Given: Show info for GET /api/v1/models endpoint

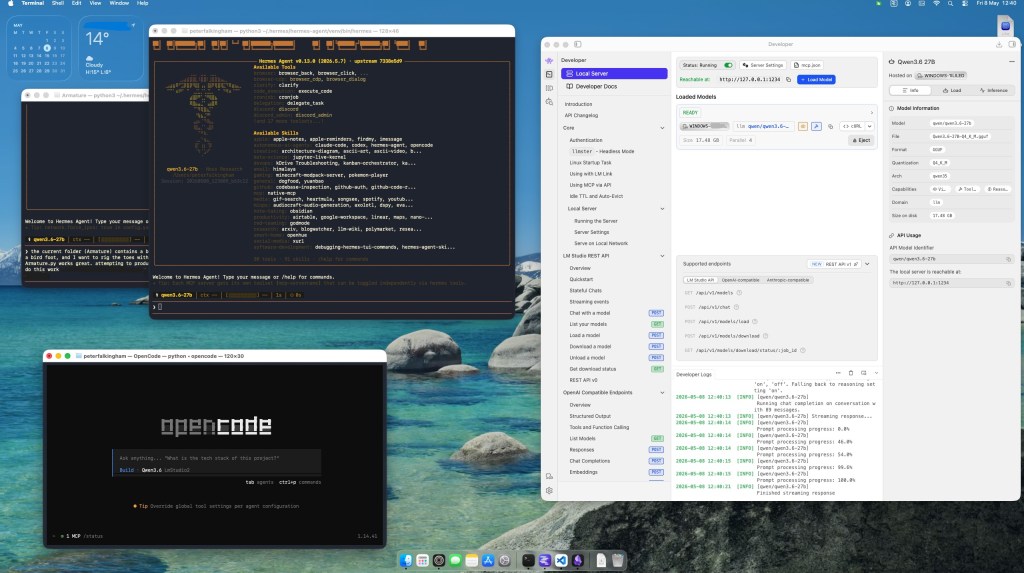Looking at the screenshot, I should coord(739,293).
